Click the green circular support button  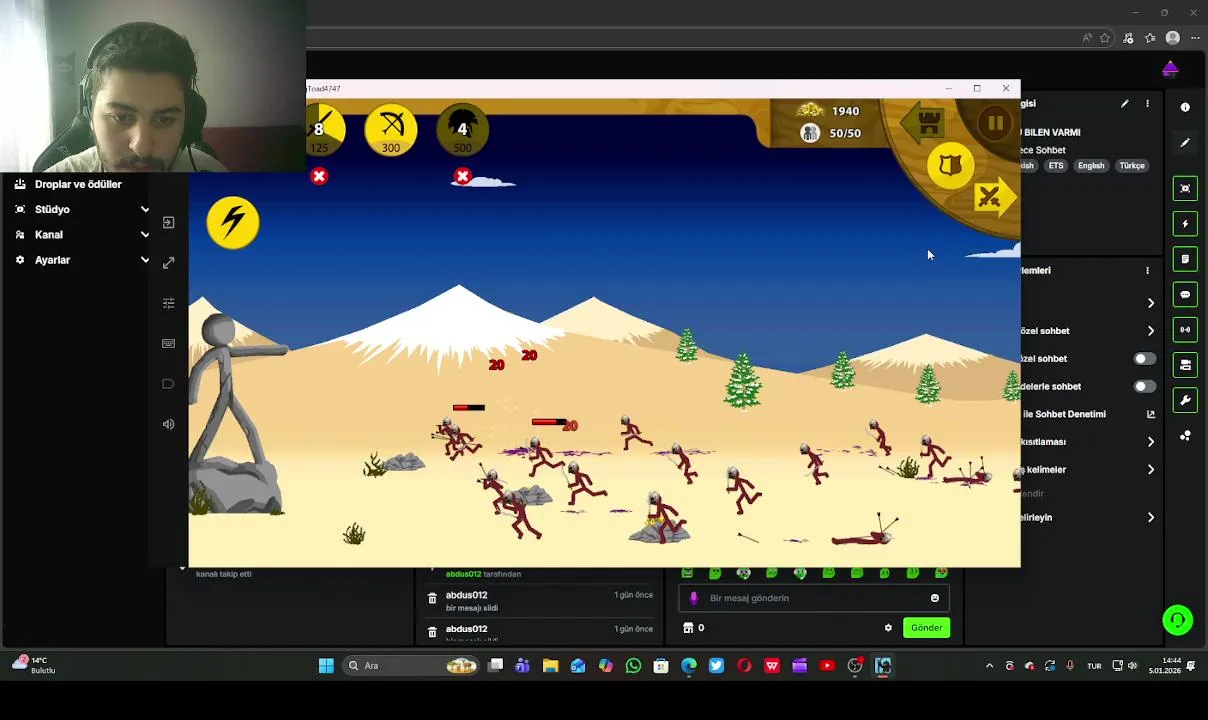1178,620
